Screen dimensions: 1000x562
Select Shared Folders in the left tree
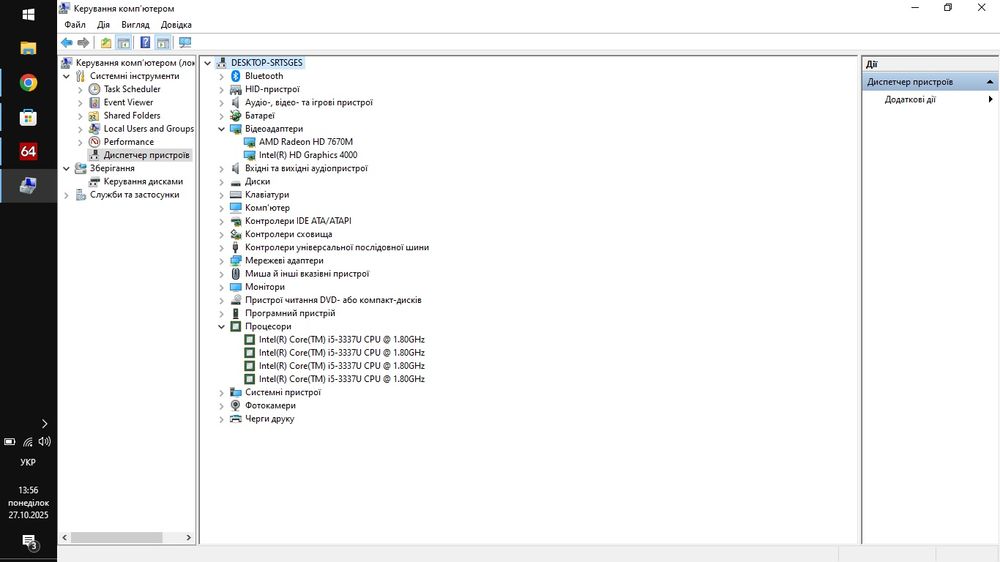(x=132, y=115)
